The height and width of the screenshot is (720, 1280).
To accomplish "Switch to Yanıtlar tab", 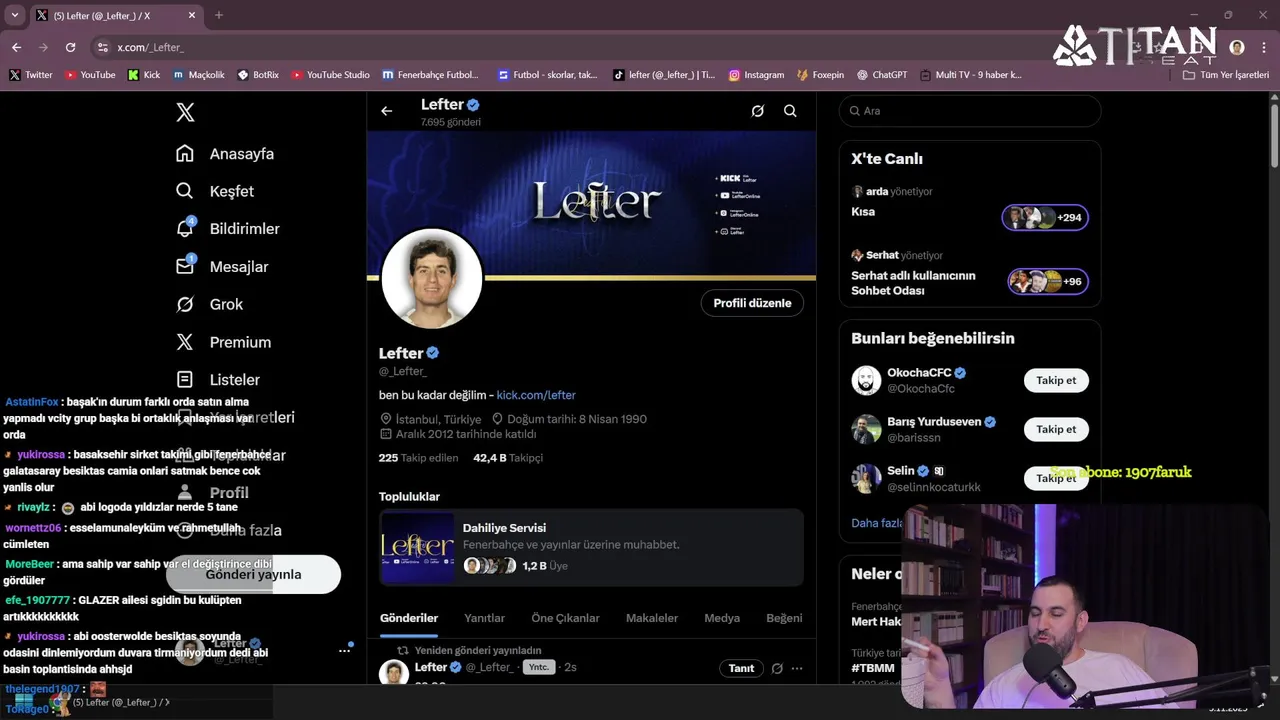I will click(484, 618).
